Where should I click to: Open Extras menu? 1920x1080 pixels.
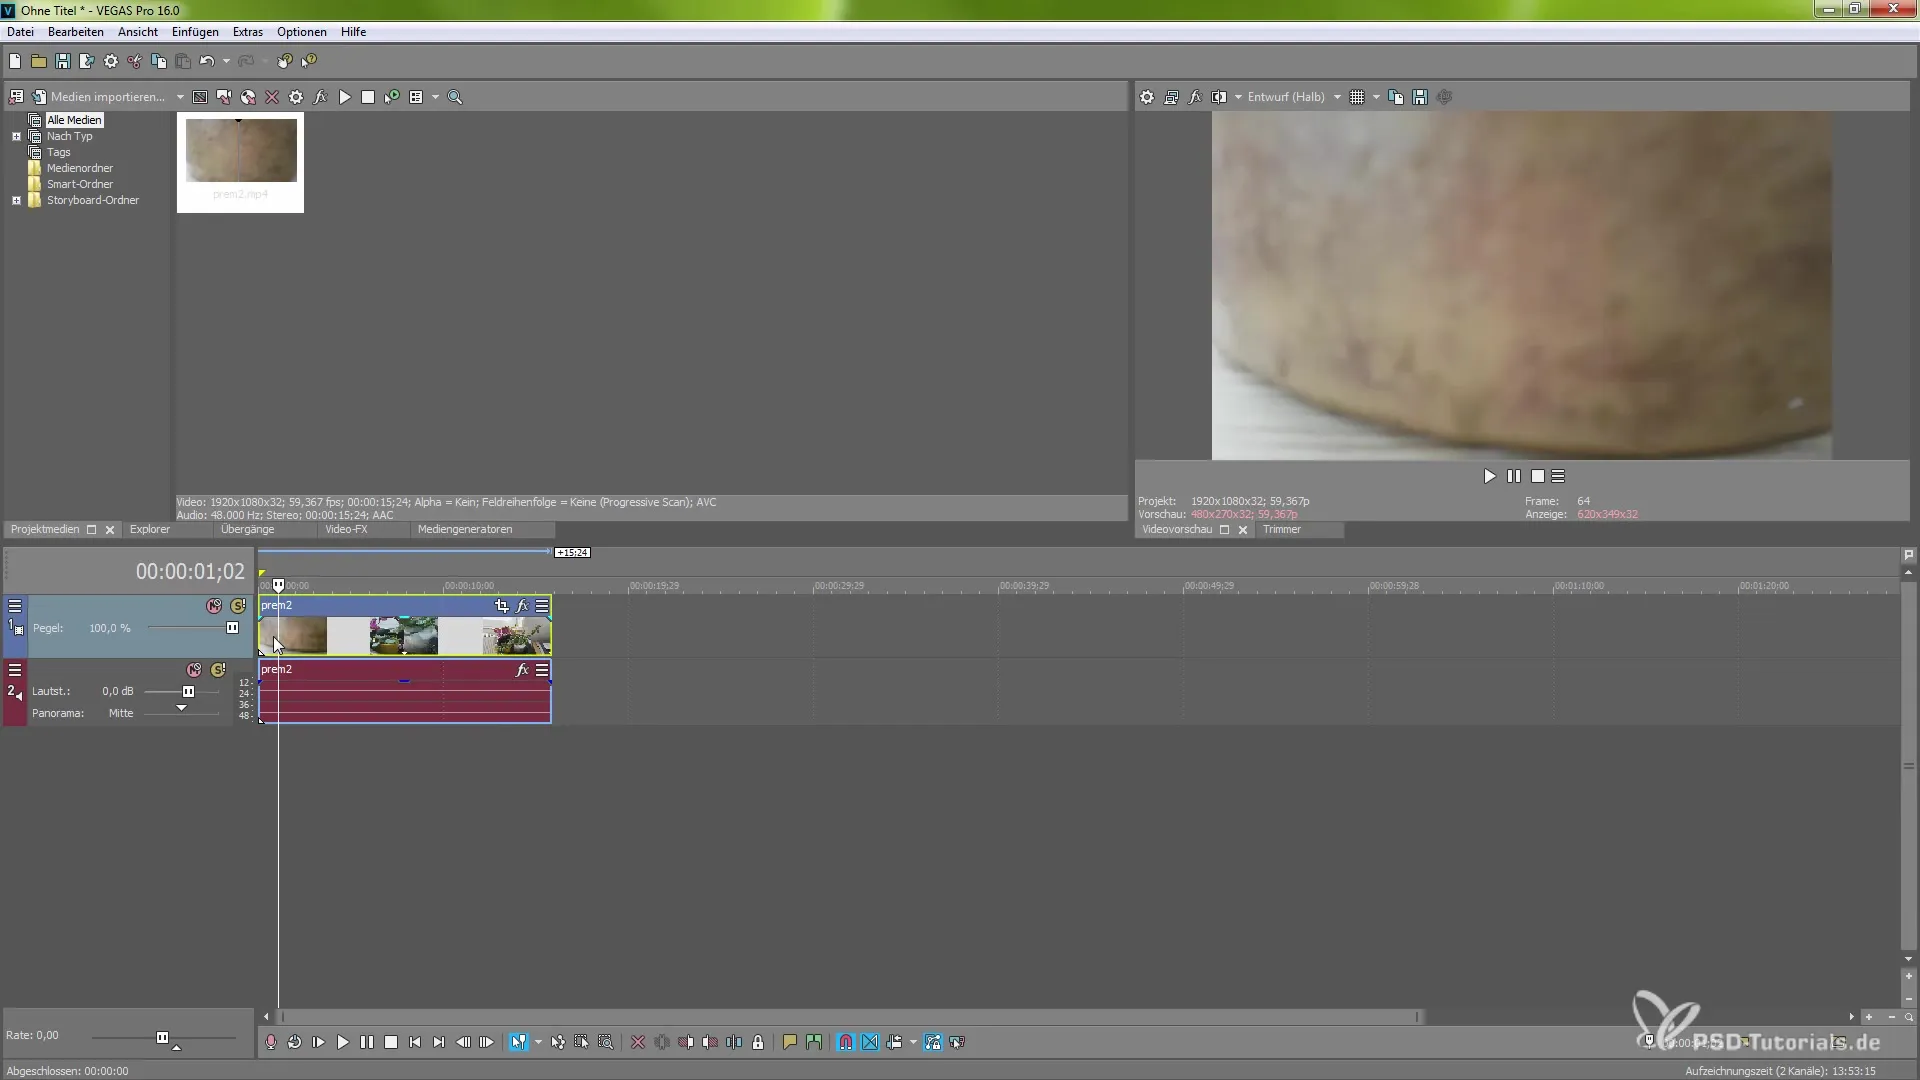[248, 32]
